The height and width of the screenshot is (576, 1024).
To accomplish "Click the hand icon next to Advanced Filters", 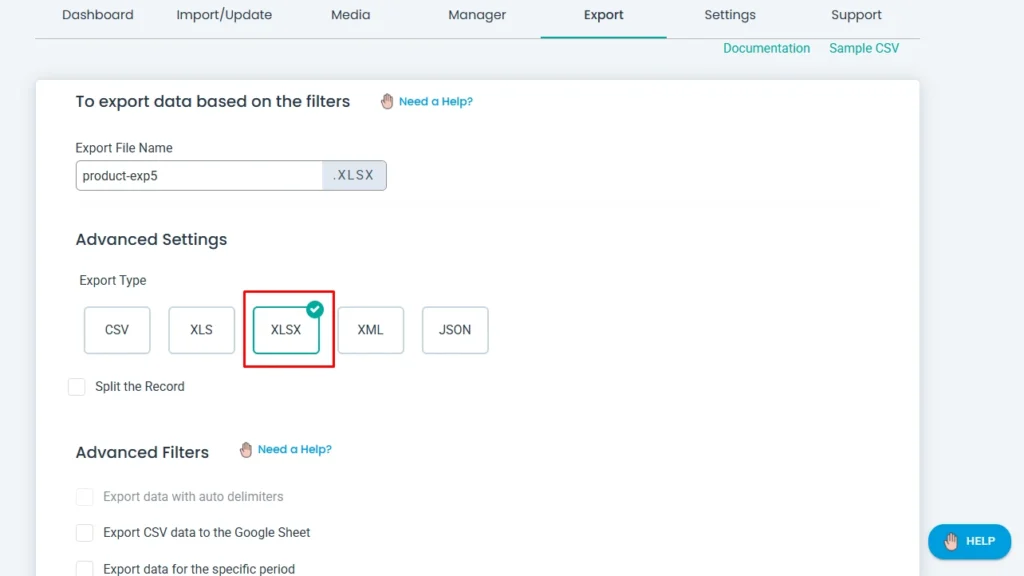I will 246,450.
